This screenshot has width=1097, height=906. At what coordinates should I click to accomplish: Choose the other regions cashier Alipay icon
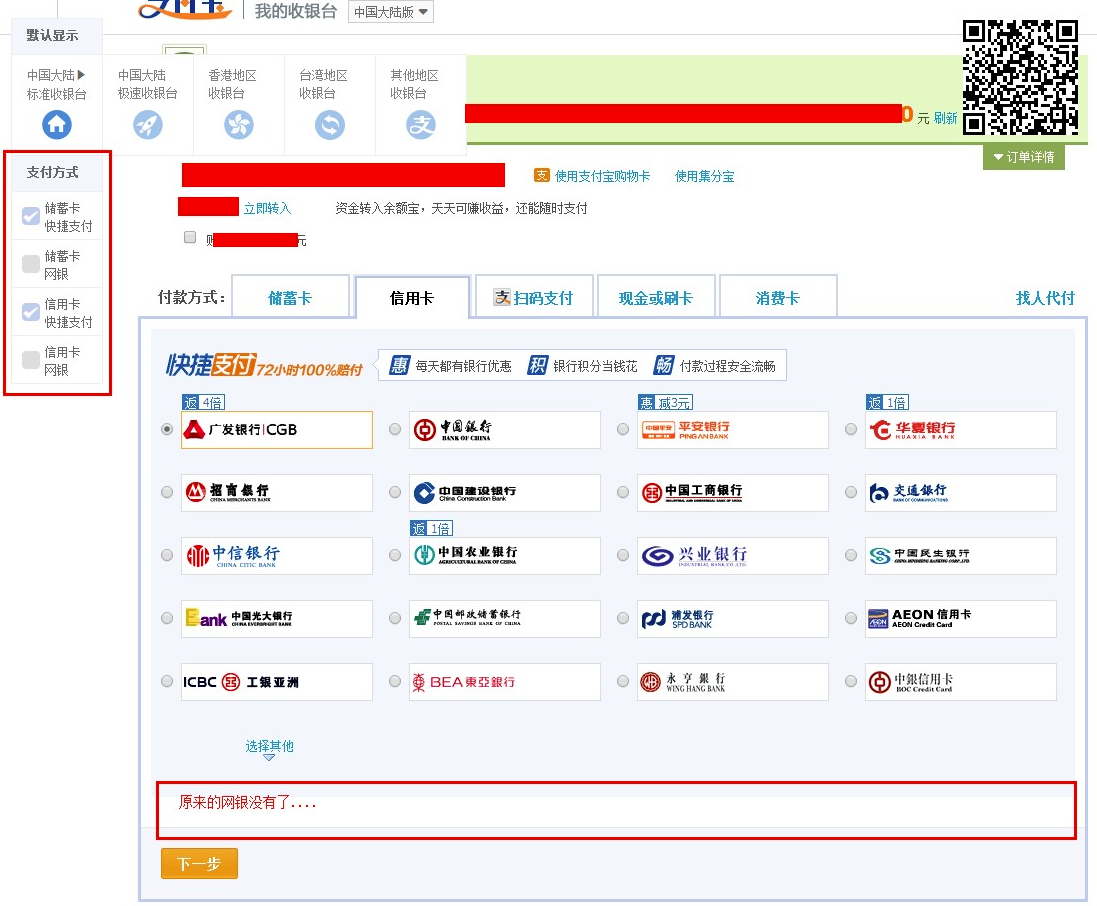tap(420, 125)
